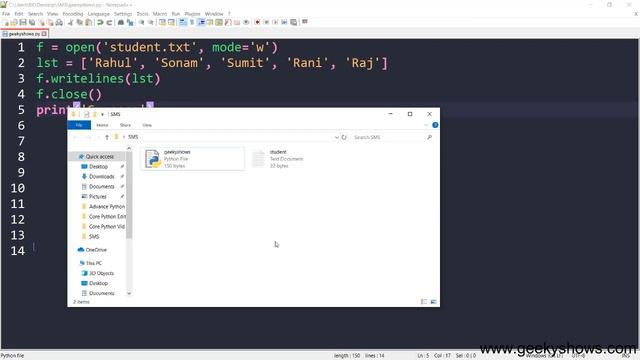Select the student text document
Viewport: 640px width, 360px height.
click(x=278, y=158)
